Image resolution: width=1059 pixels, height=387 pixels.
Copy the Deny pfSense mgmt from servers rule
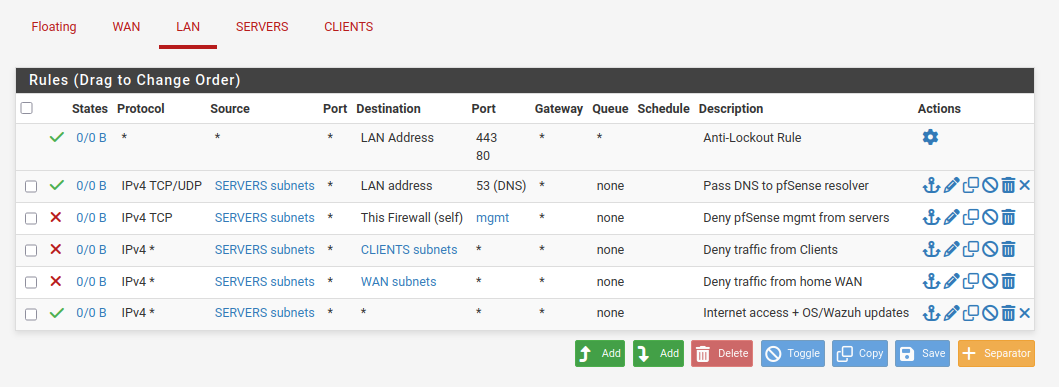coord(971,217)
